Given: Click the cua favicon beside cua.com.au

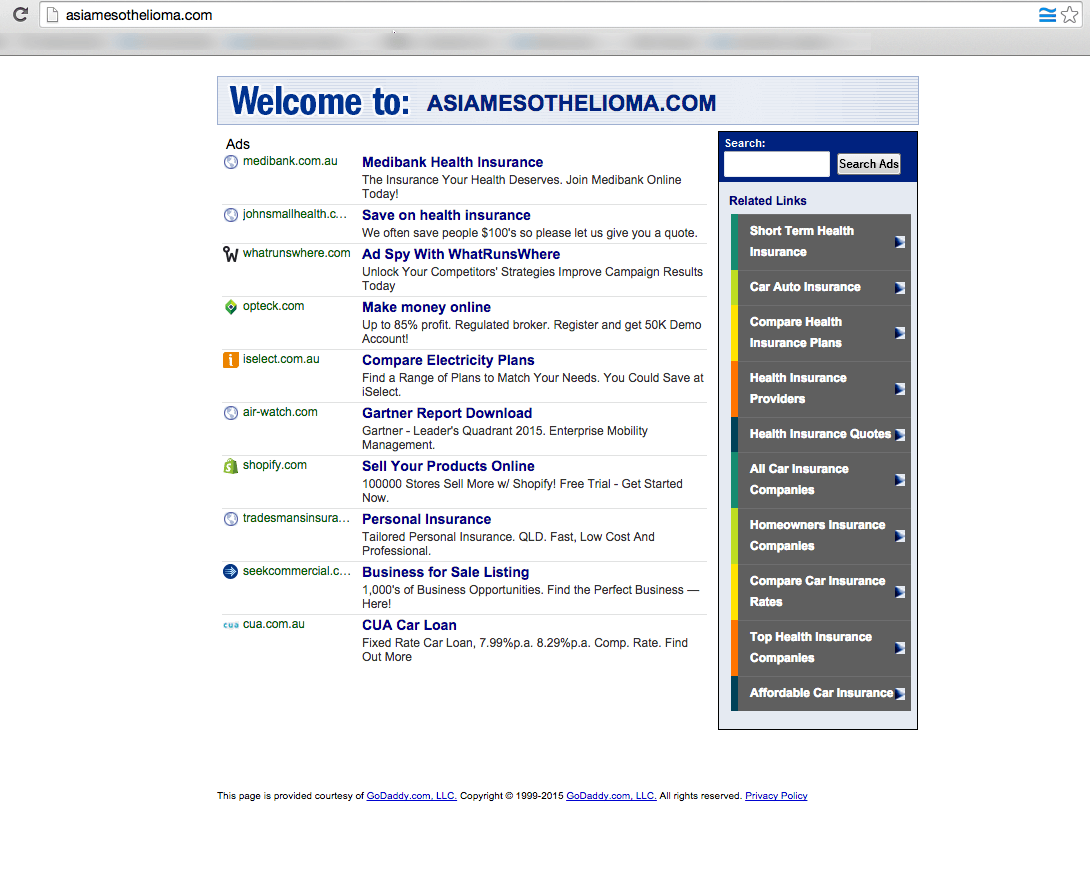Looking at the screenshot, I should coord(230,623).
